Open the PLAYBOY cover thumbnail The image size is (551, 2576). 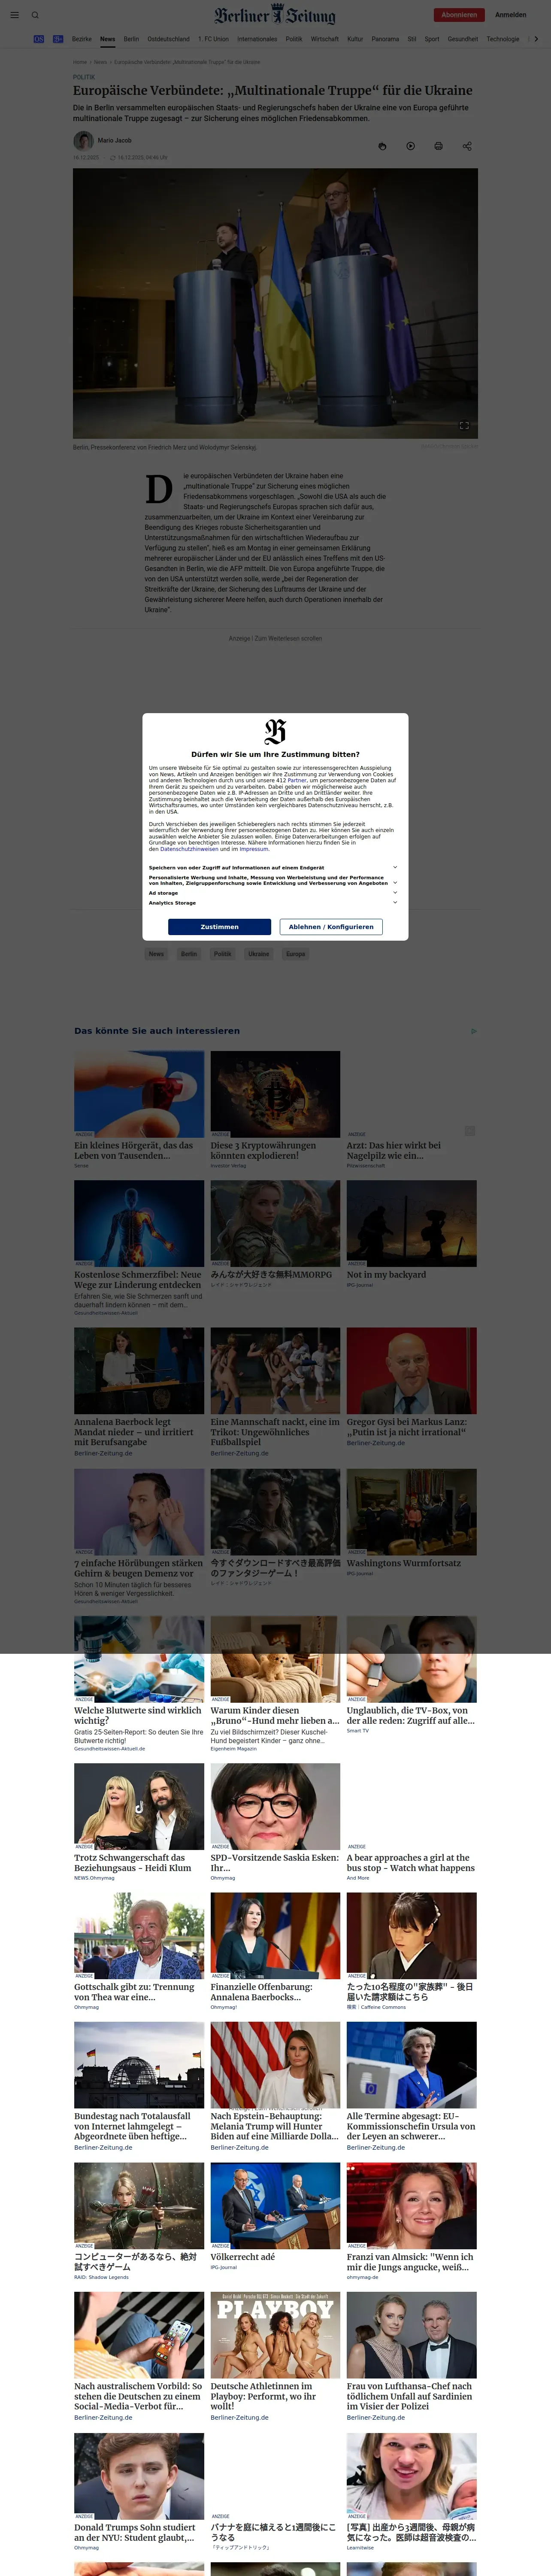click(x=275, y=2335)
